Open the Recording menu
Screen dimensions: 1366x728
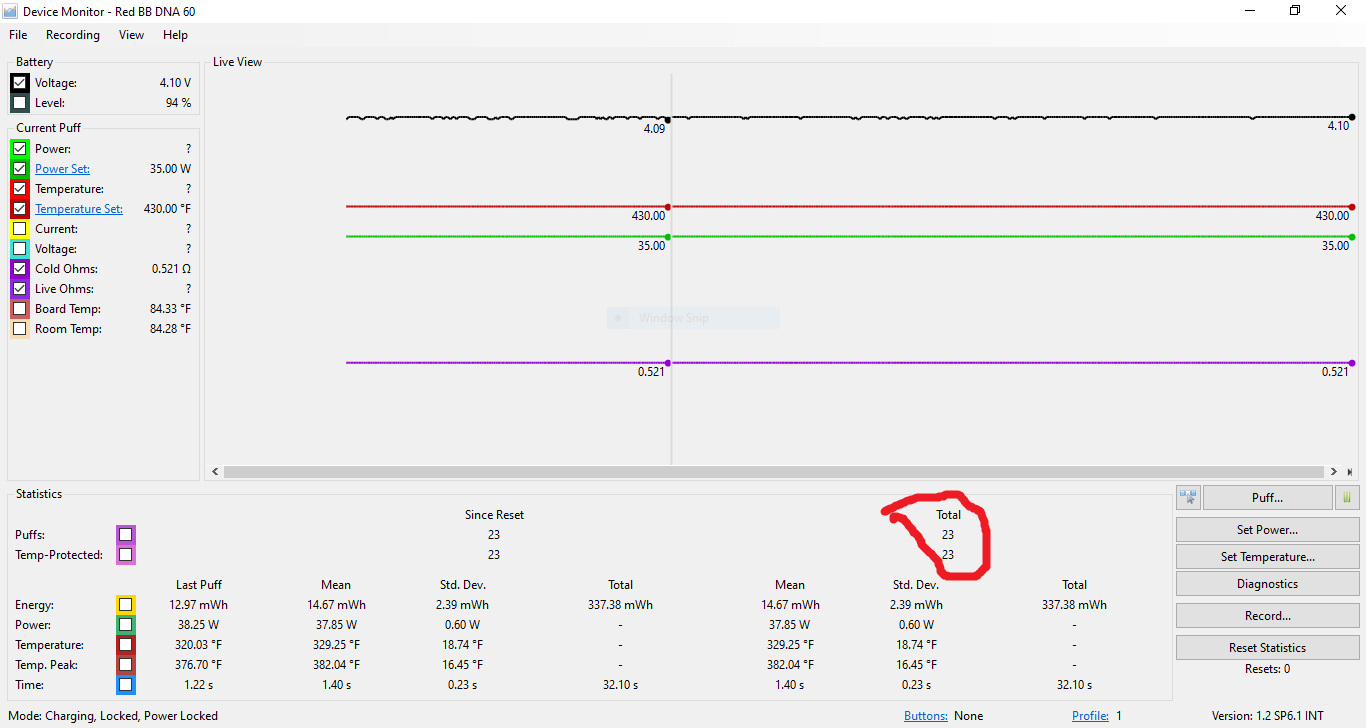(x=73, y=35)
